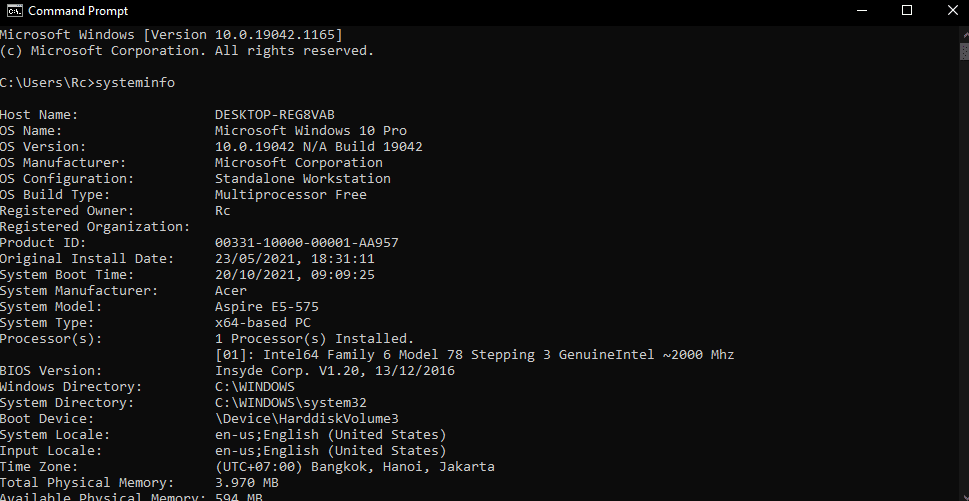This screenshot has height=501, width=969.
Task: Click the typed systeminfo command text
Action: (x=135, y=82)
